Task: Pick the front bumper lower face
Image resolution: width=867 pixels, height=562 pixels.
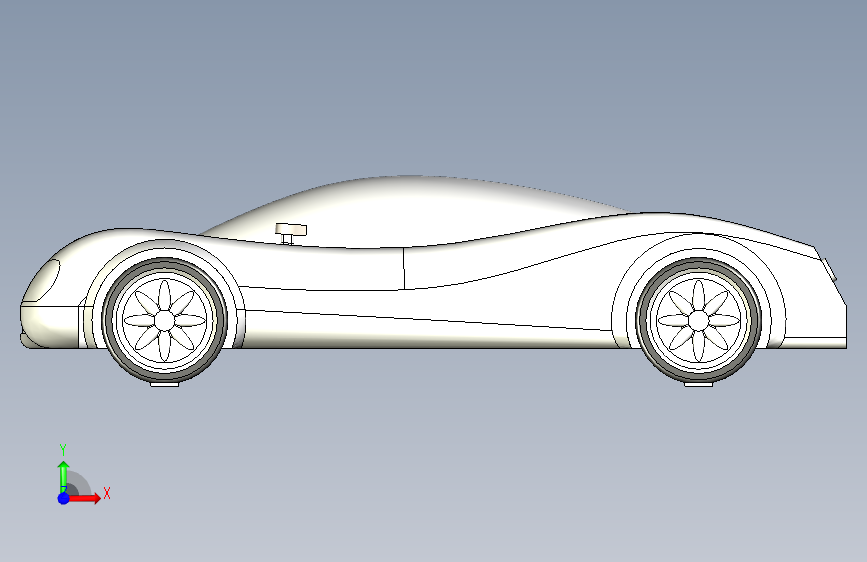Action: pyautogui.click(x=50, y=326)
